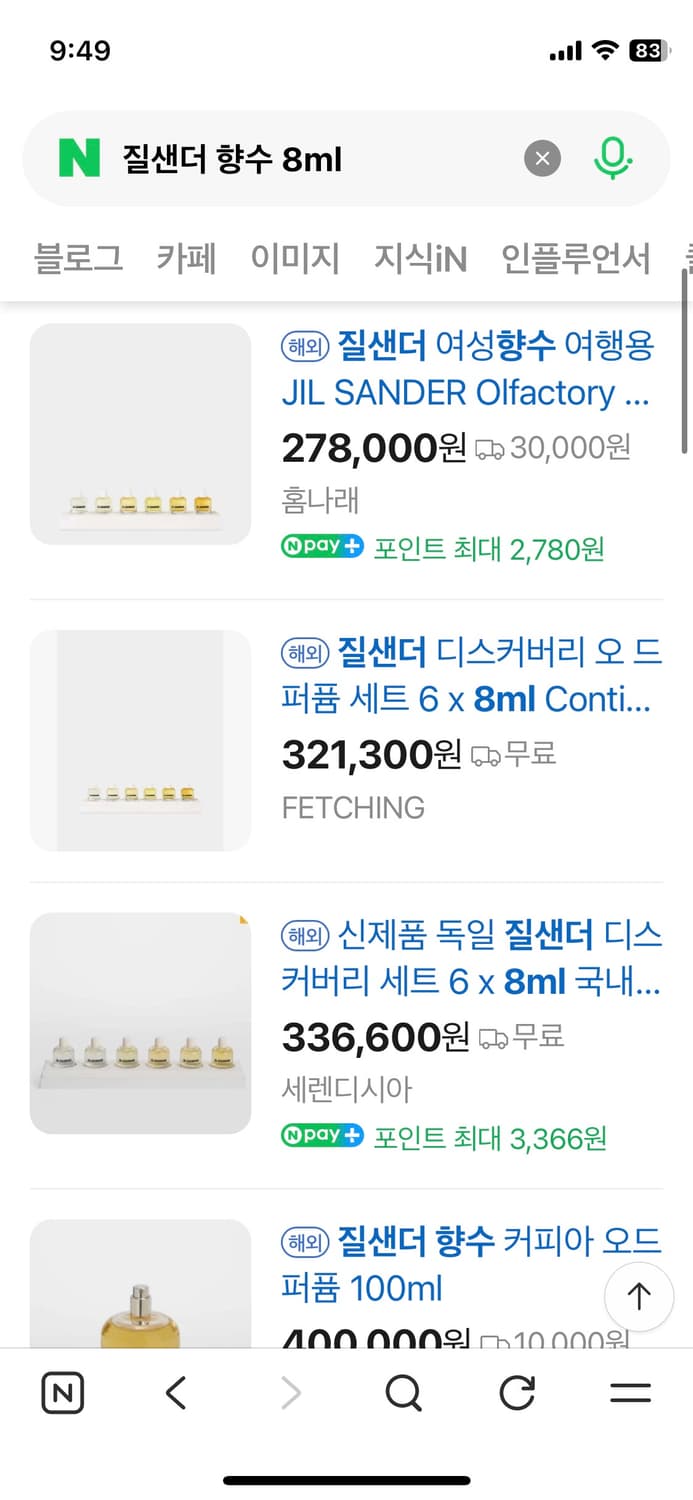Image resolution: width=693 pixels, height=1500 pixels.
Task: Tap inside the search input field
Action: click(x=300, y=158)
